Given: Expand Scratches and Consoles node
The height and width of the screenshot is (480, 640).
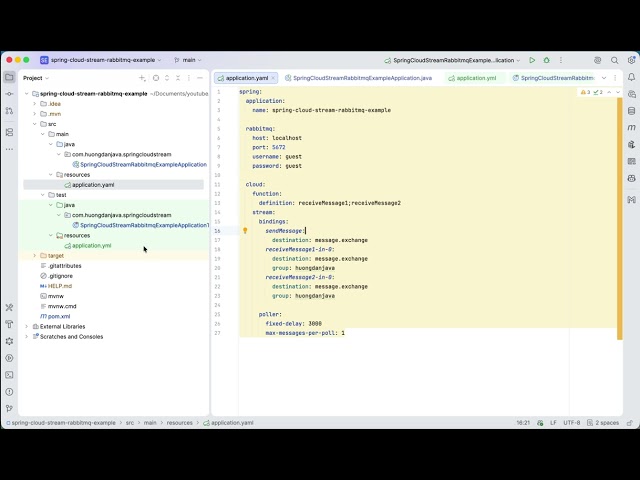Looking at the screenshot, I should (x=27, y=337).
